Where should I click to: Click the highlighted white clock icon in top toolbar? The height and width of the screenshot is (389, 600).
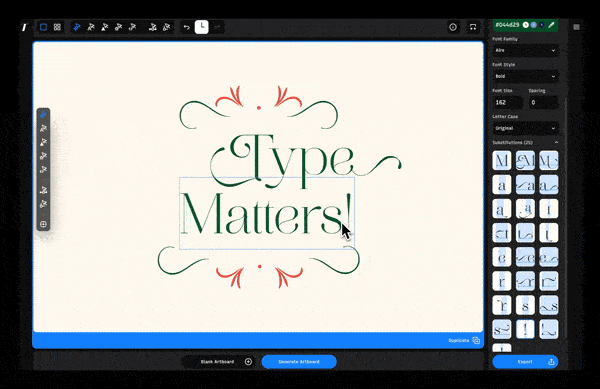tap(202, 27)
